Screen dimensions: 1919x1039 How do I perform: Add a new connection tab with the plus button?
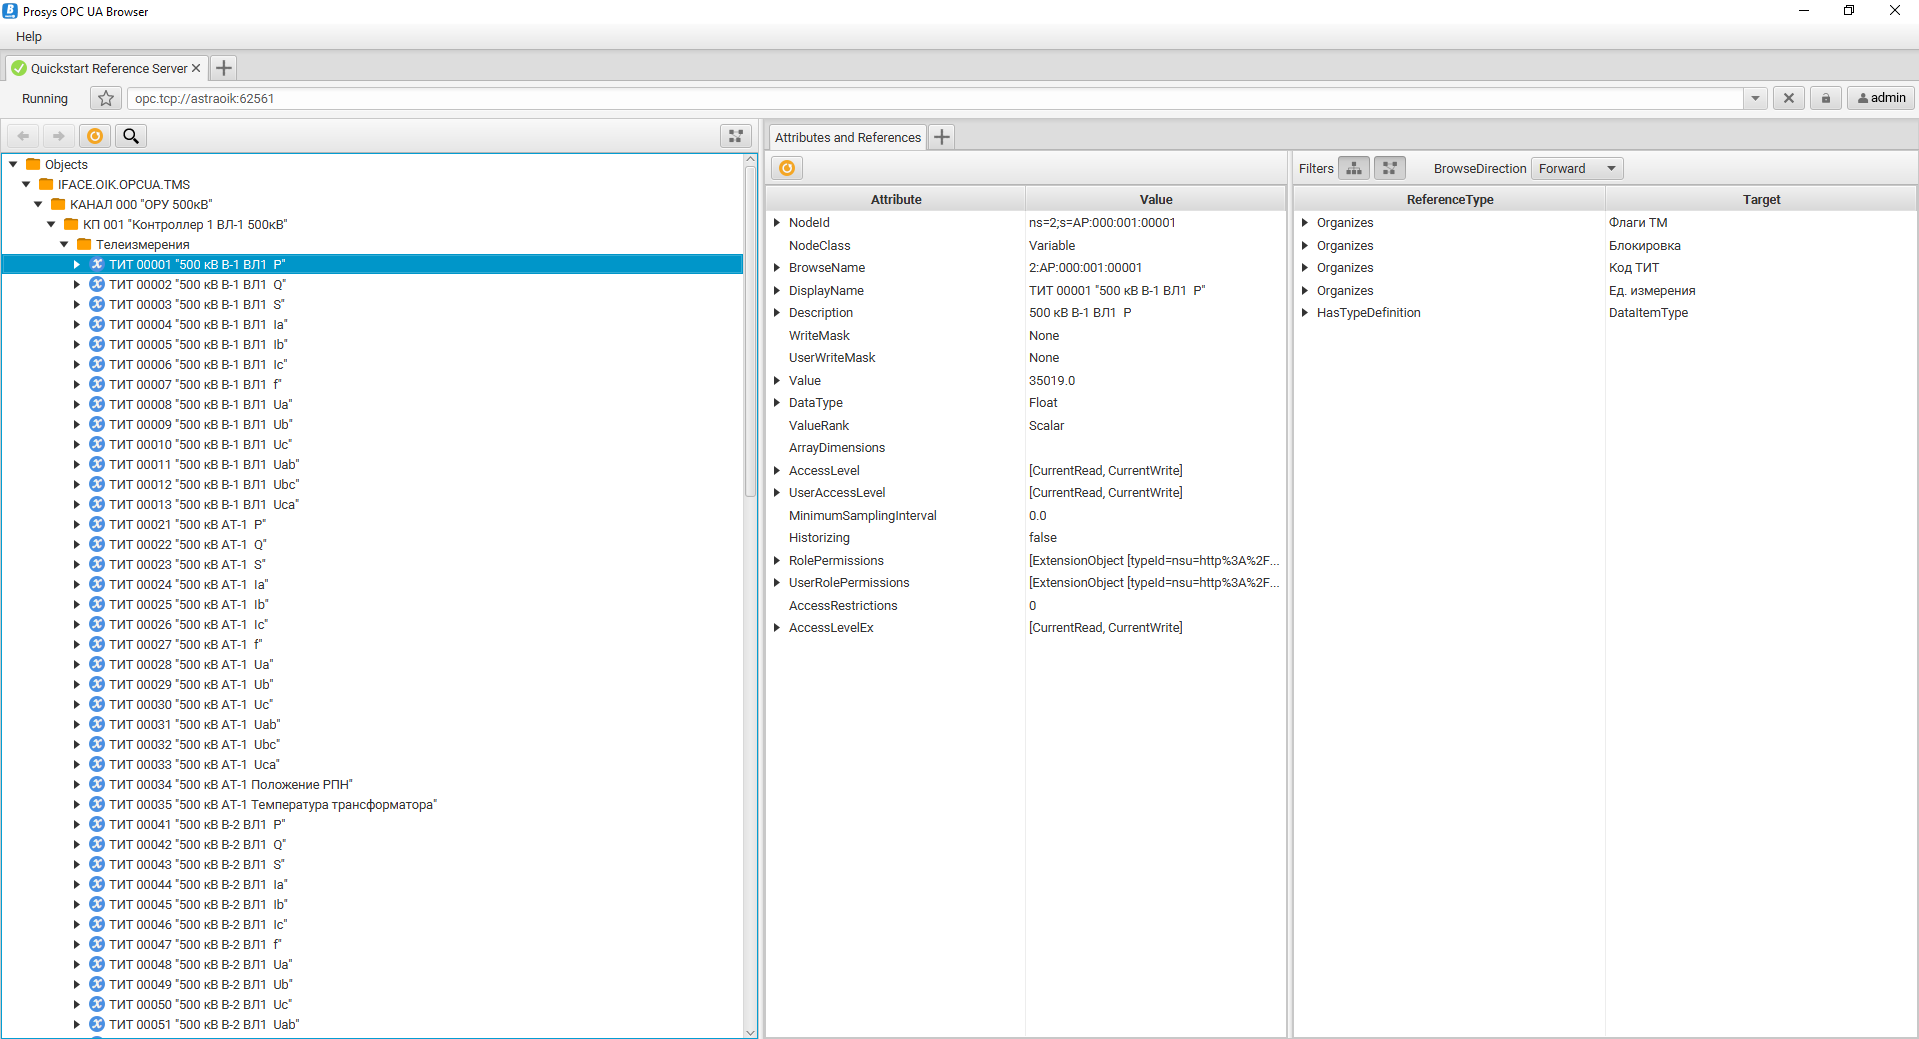[x=223, y=67]
